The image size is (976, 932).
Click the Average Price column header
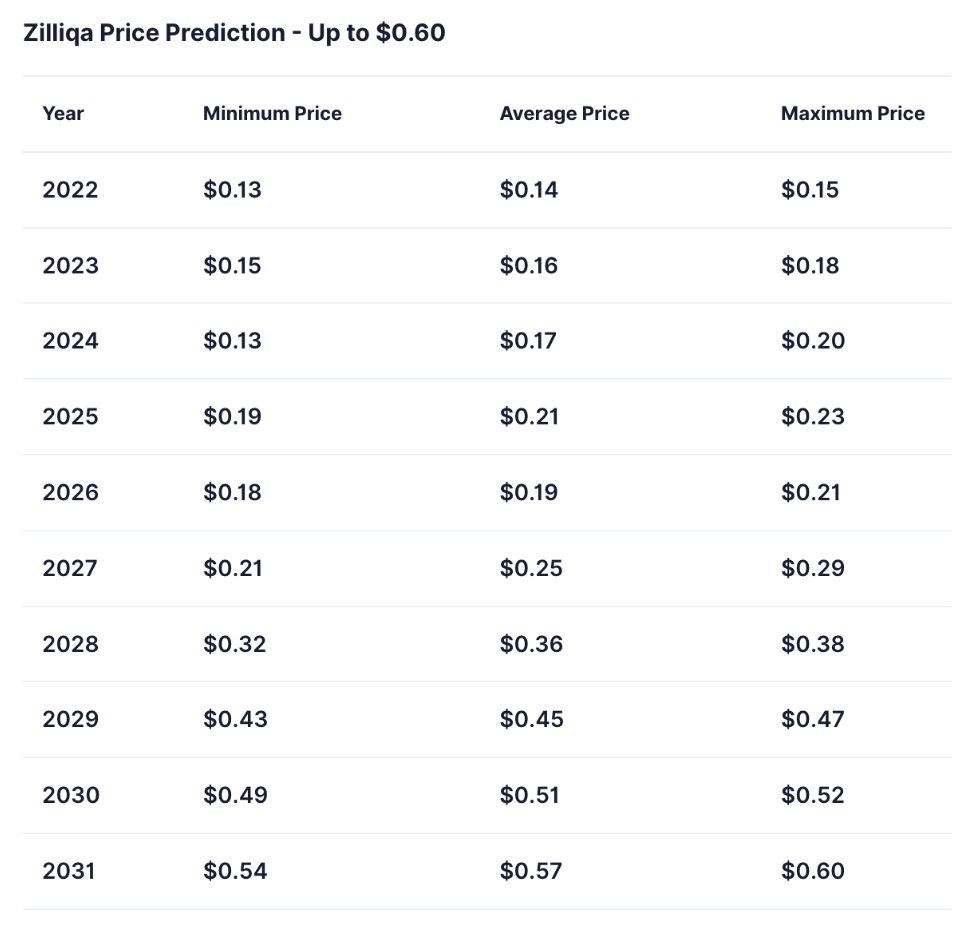564,114
